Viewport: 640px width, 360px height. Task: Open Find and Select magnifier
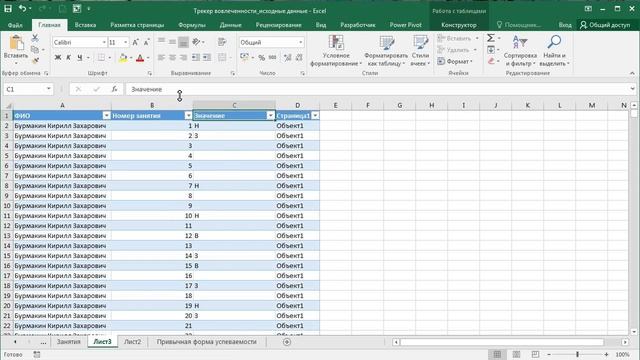point(554,51)
